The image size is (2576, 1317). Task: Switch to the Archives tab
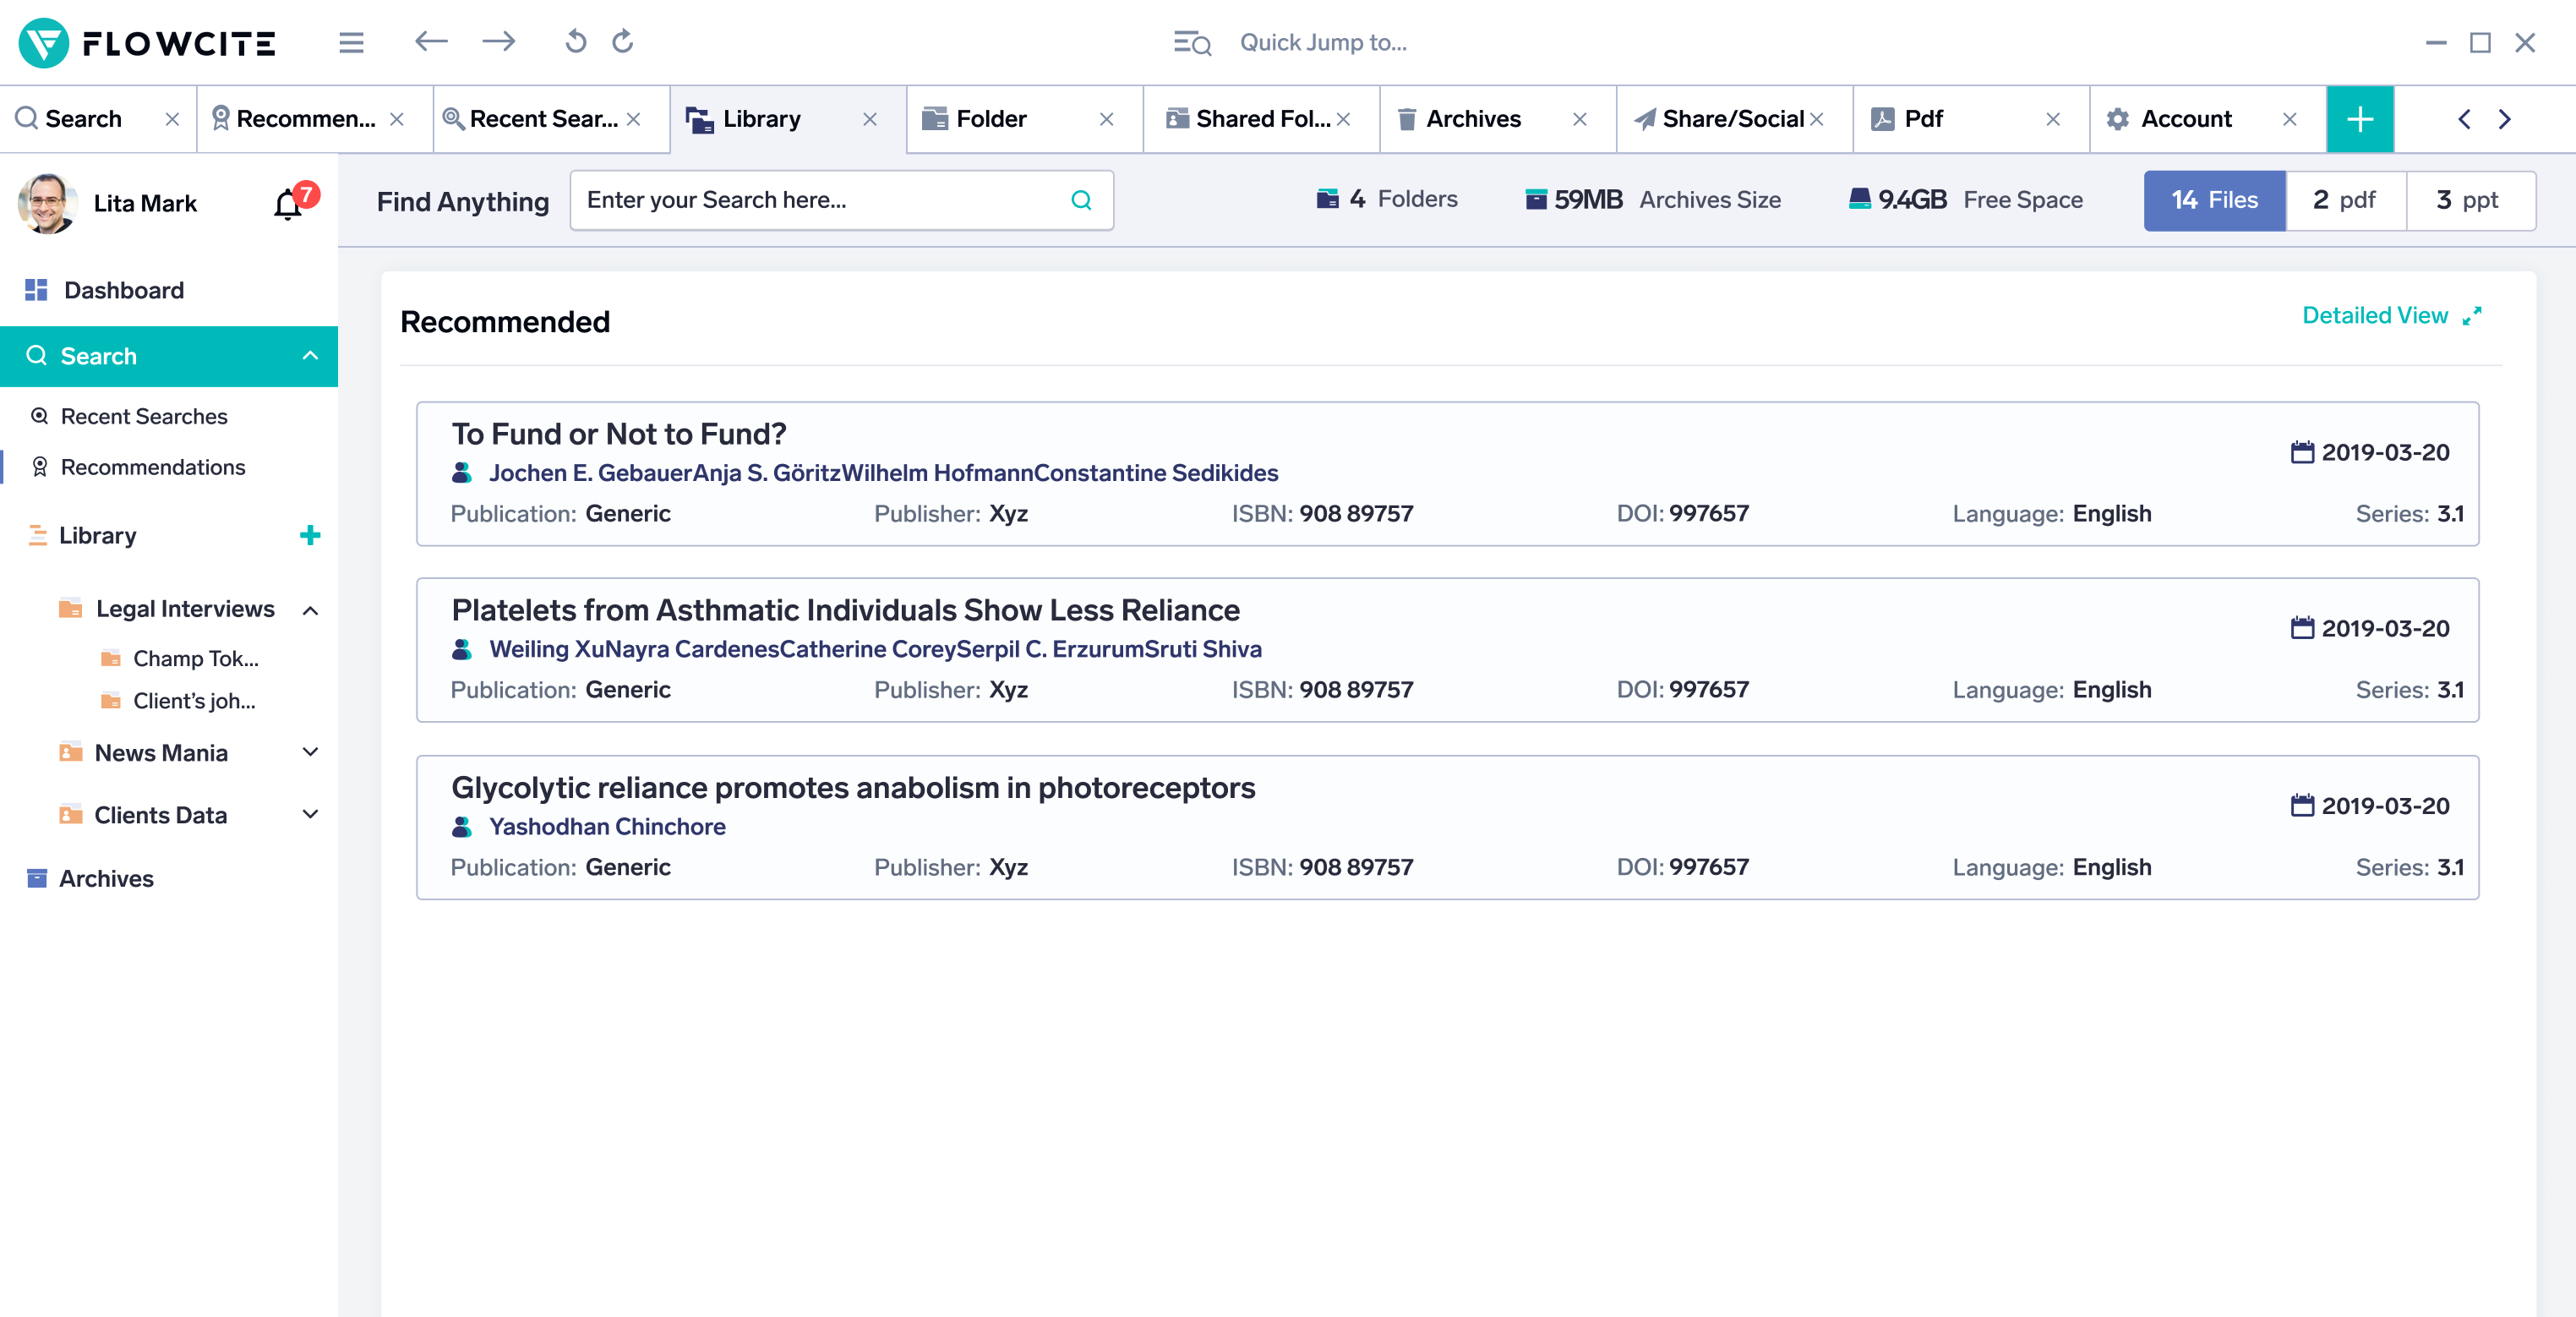(x=1473, y=119)
